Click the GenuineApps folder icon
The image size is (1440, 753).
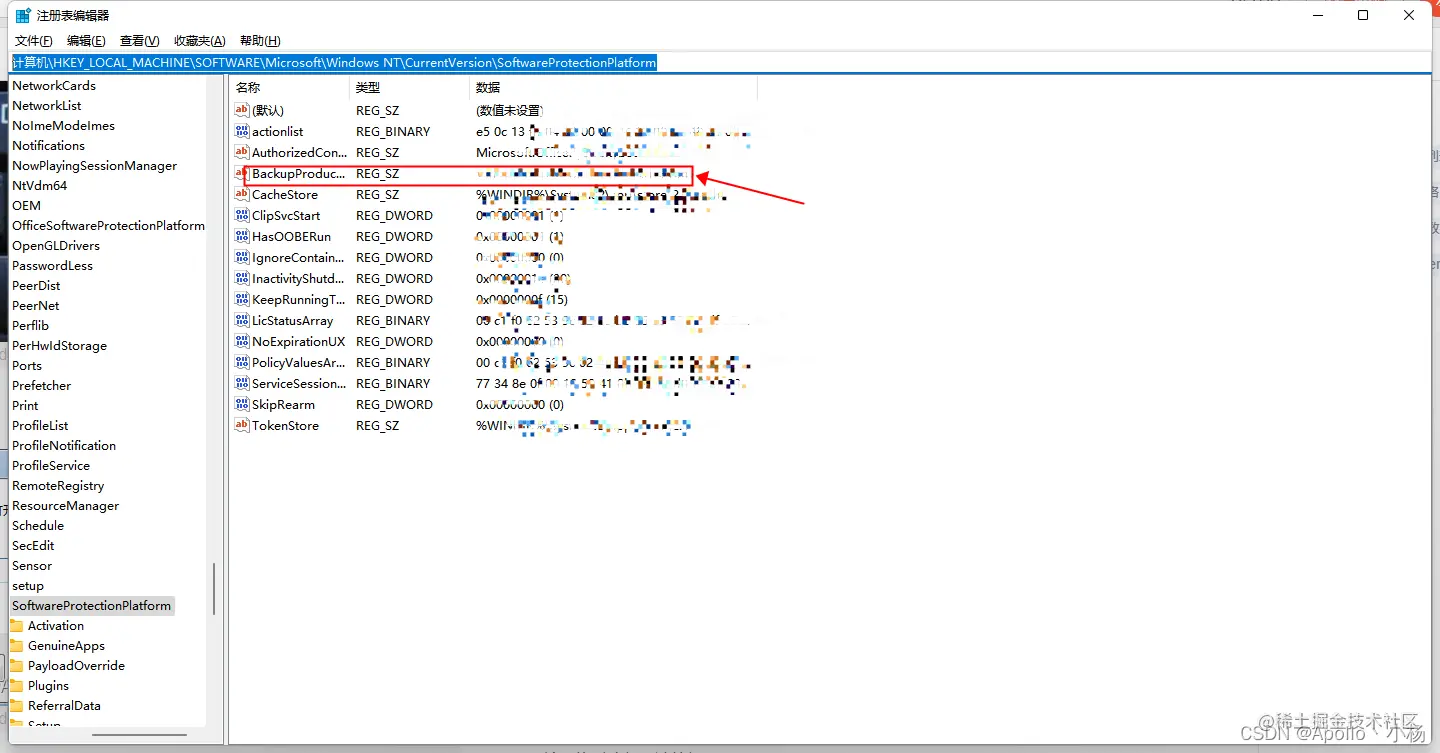tap(16, 645)
